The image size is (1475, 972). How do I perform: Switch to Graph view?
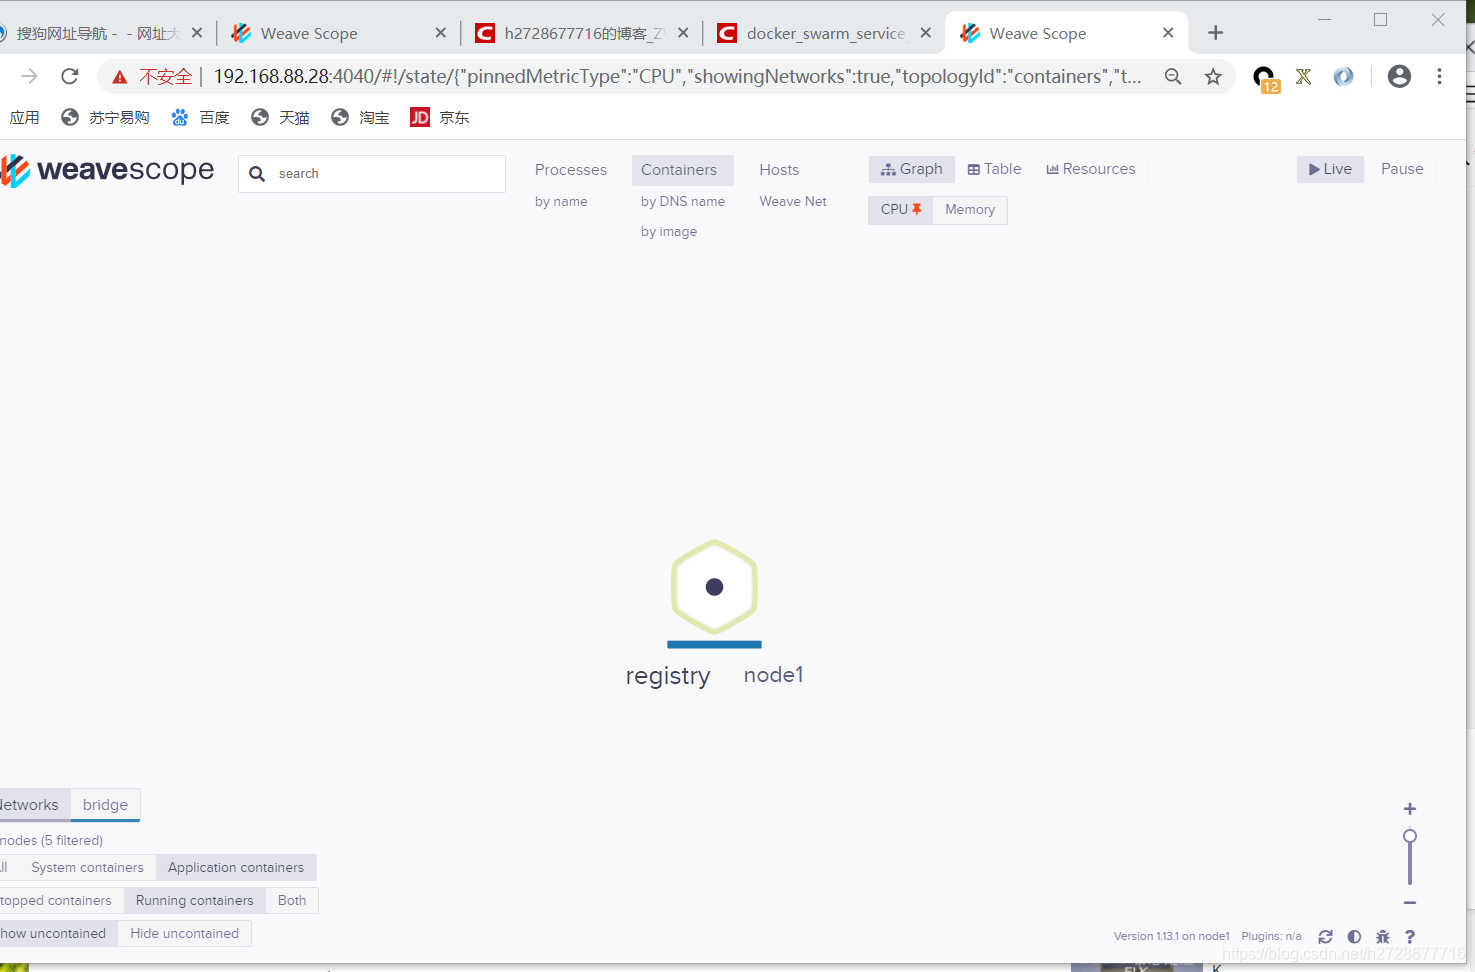click(x=912, y=169)
